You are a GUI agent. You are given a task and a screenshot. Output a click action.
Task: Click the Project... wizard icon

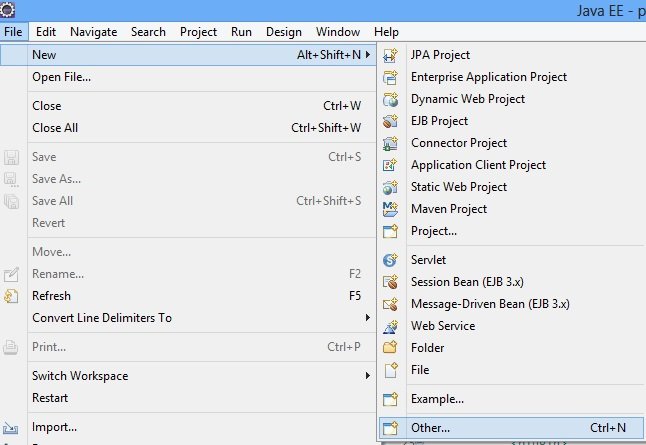click(x=390, y=231)
